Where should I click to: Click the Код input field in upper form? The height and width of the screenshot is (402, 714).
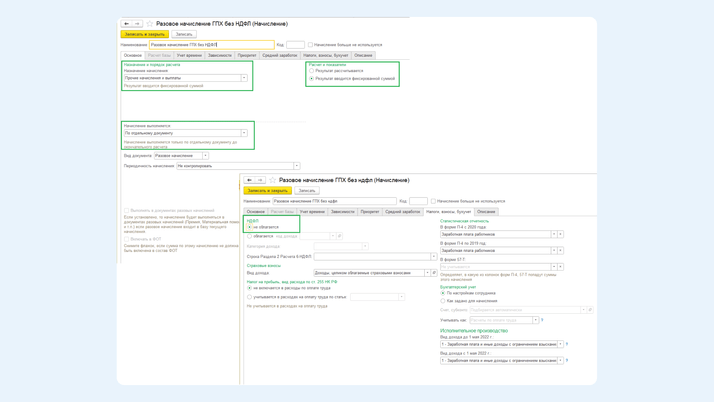pyautogui.click(x=295, y=45)
